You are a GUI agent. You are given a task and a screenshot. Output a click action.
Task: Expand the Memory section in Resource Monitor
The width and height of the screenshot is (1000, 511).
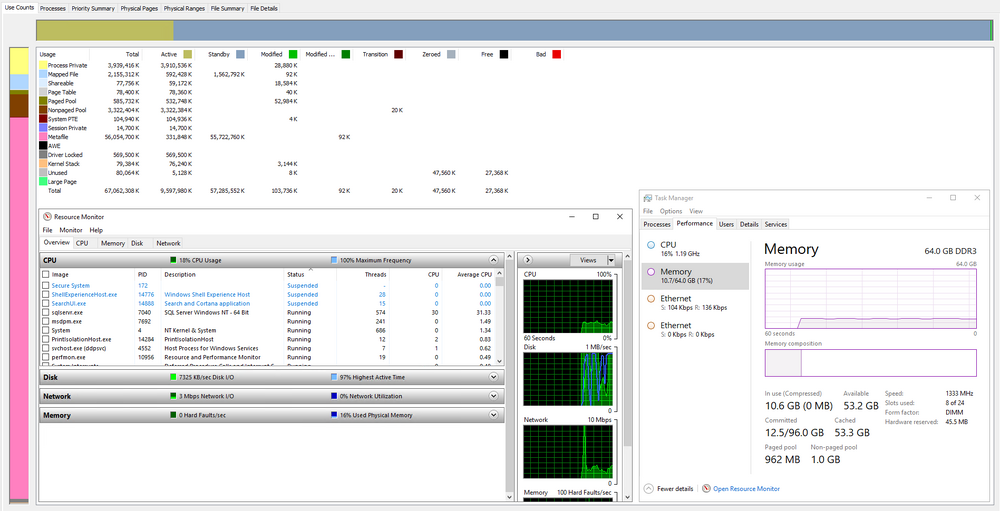[x=493, y=415]
